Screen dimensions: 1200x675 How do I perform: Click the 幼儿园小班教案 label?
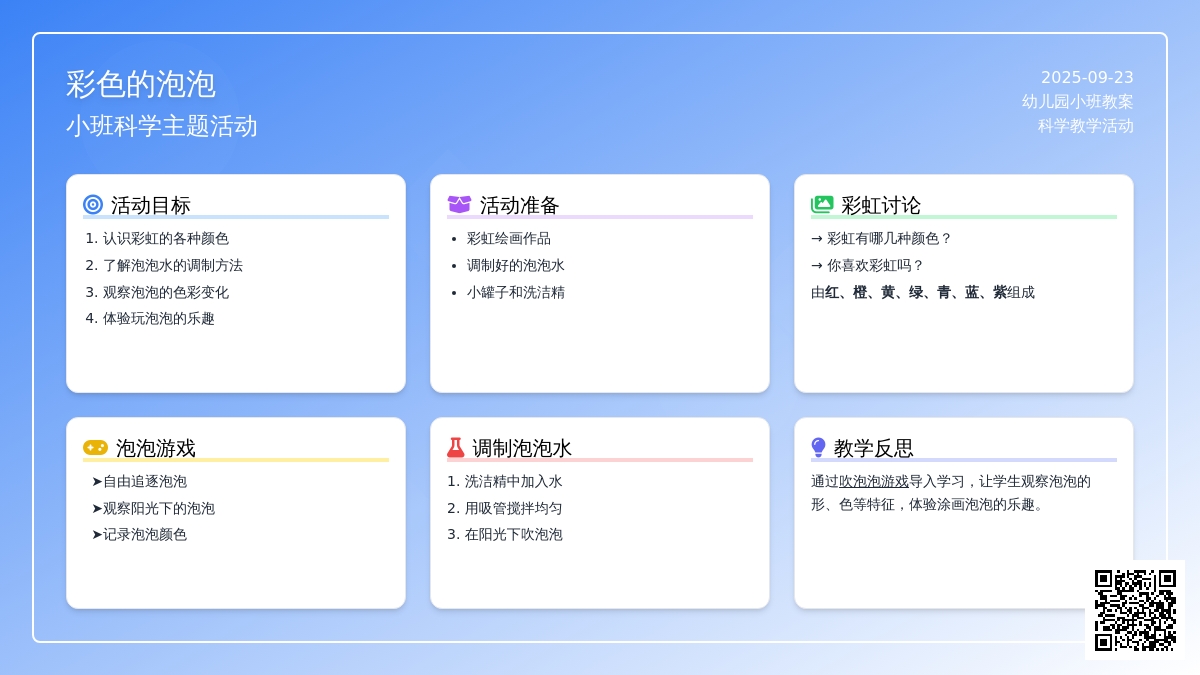pos(1077,102)
